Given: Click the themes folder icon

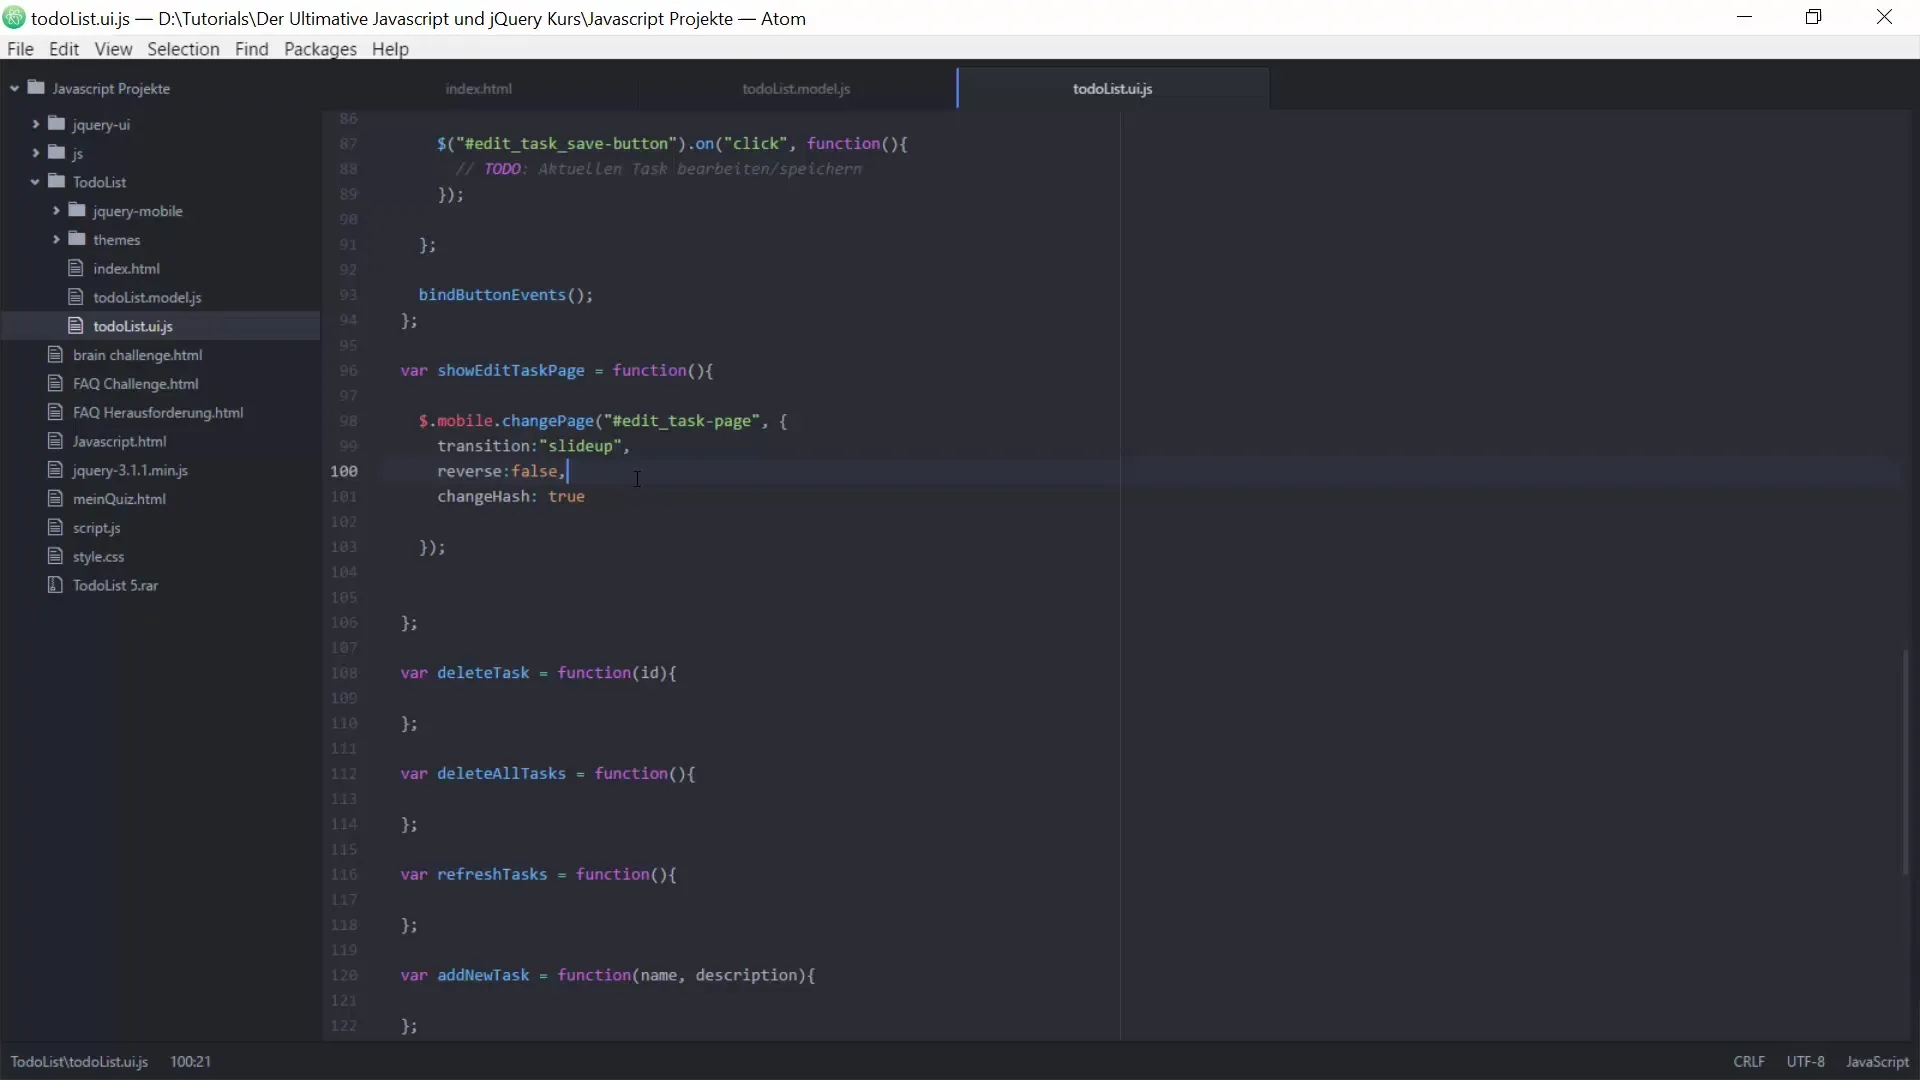Looking at the screenshot, I should tap(77, 239).
